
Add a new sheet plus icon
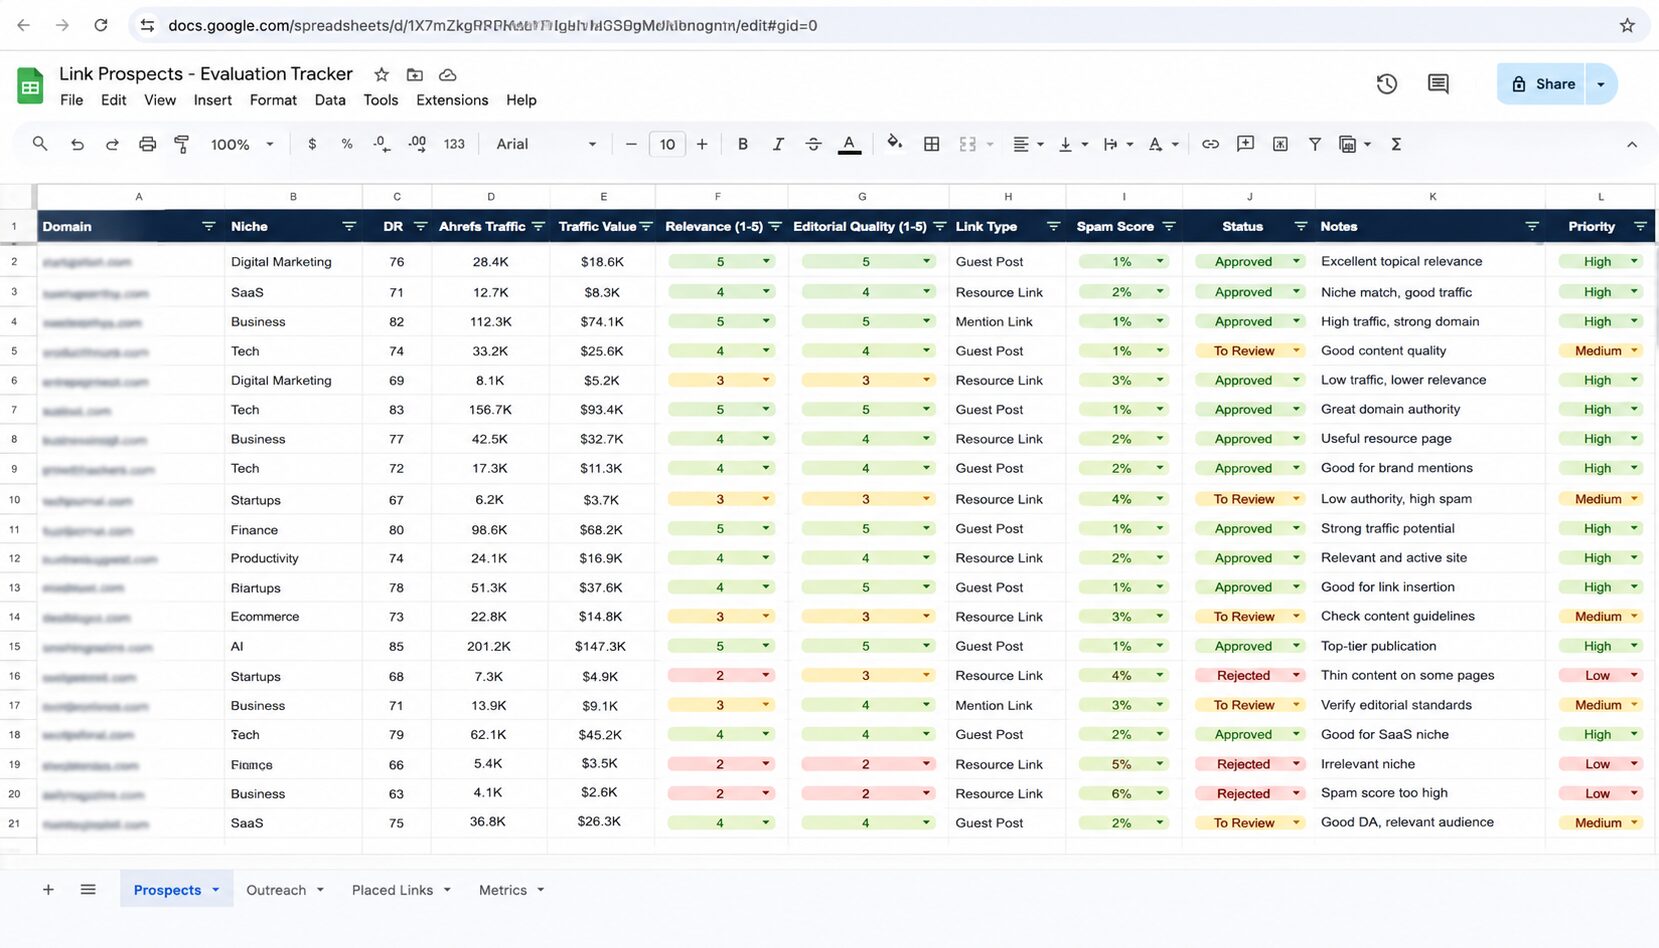pos(48,889)
